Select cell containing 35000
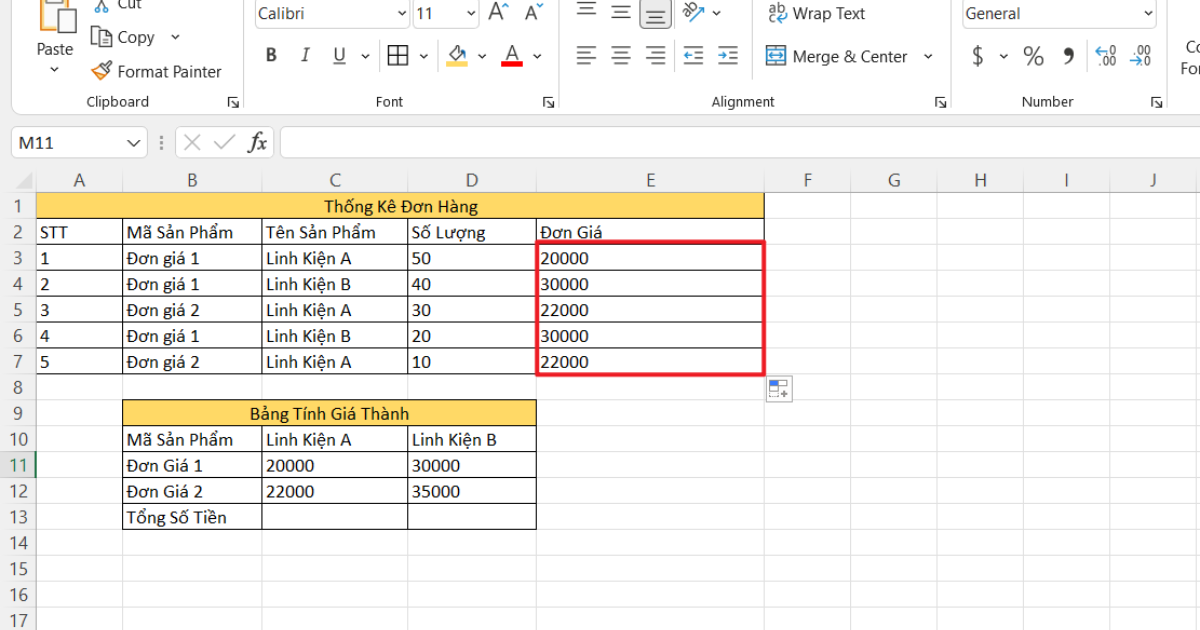 click(472, 491)
